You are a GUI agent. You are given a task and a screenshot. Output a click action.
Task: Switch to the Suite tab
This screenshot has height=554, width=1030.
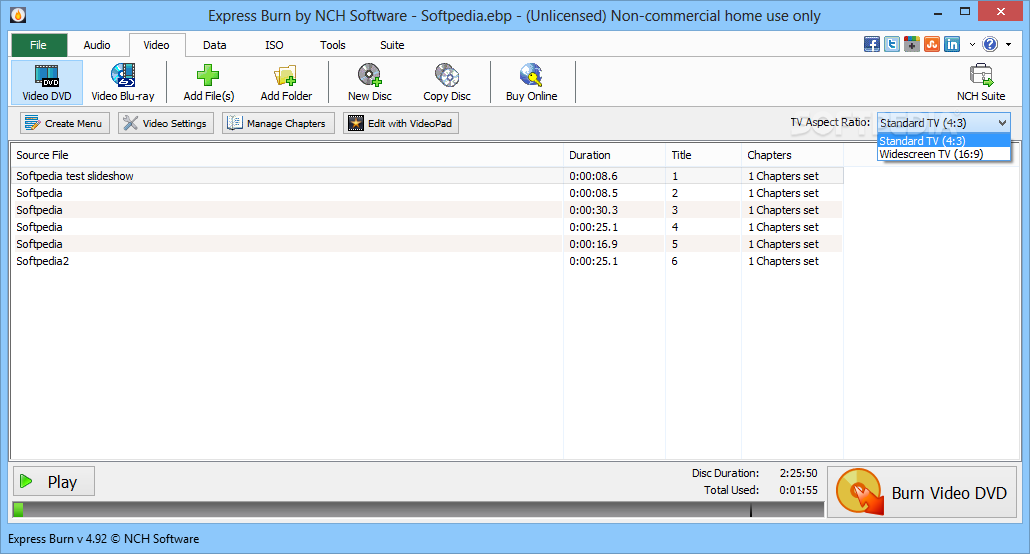[392, 45]
